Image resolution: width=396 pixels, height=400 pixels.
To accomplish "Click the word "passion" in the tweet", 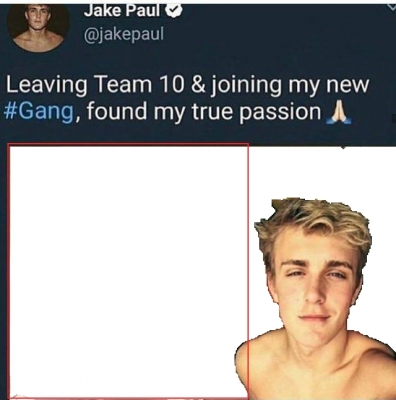I will point(281,113).
